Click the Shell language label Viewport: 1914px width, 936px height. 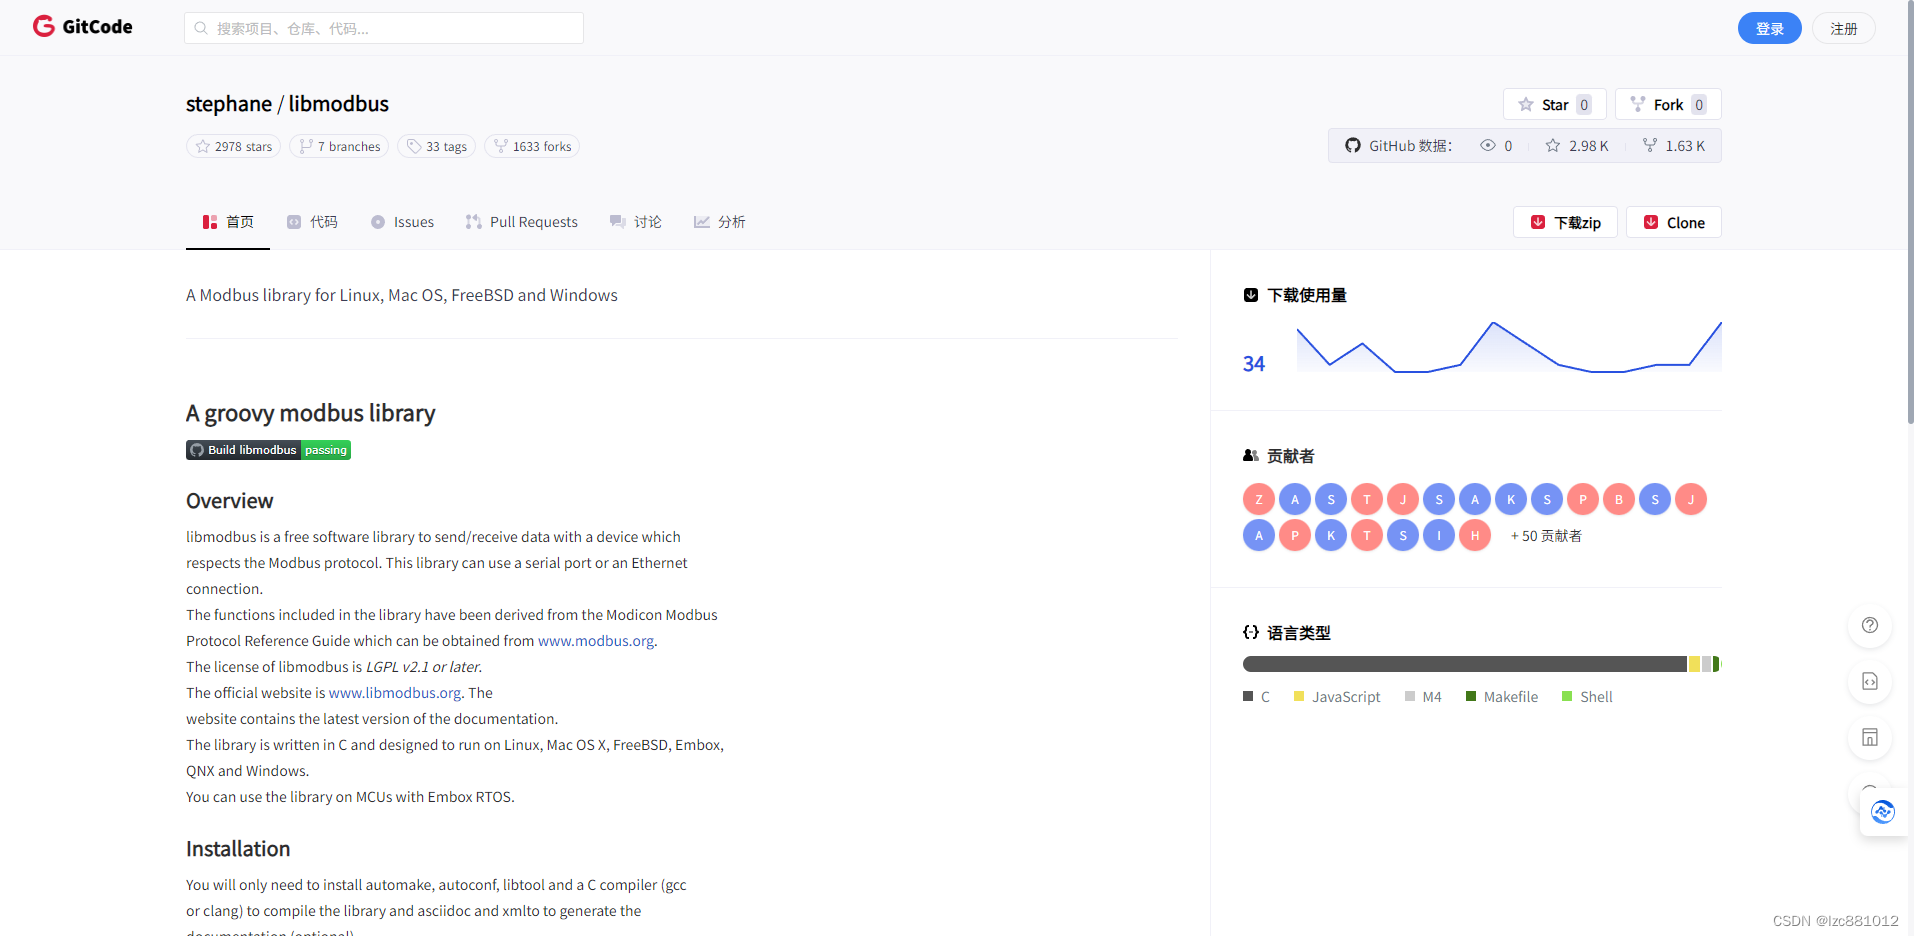(1596, 697)
